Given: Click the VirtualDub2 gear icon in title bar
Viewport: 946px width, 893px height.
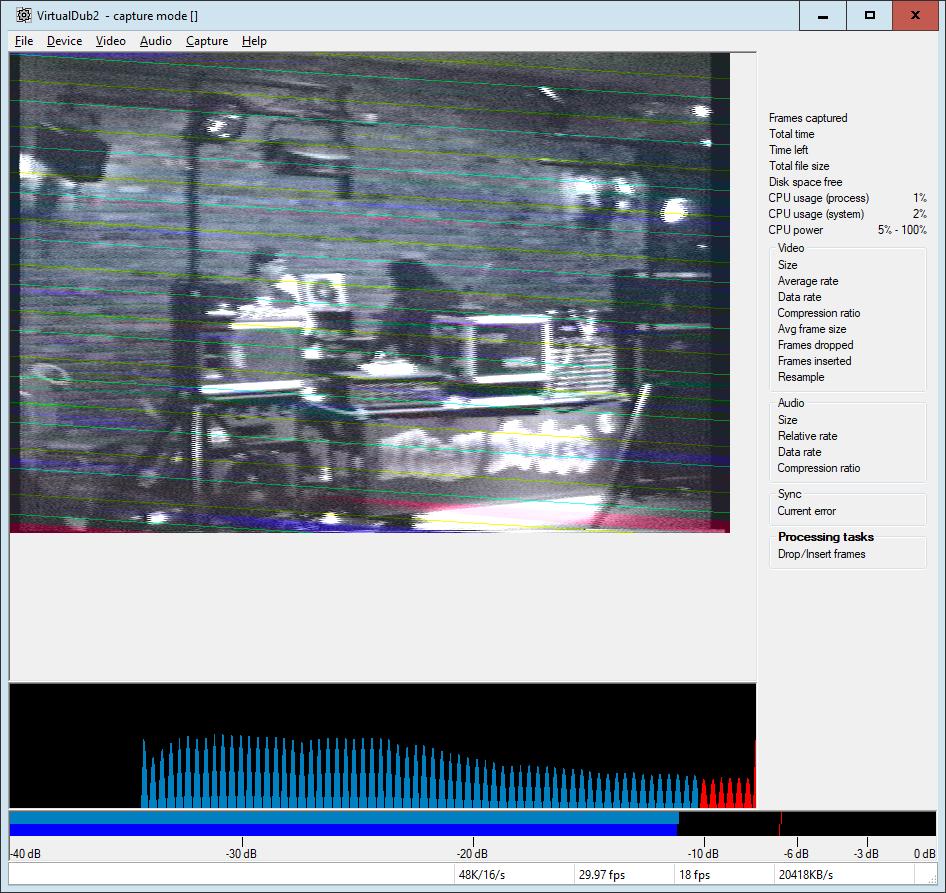Looking at the screenshot, I should [24, 15].
